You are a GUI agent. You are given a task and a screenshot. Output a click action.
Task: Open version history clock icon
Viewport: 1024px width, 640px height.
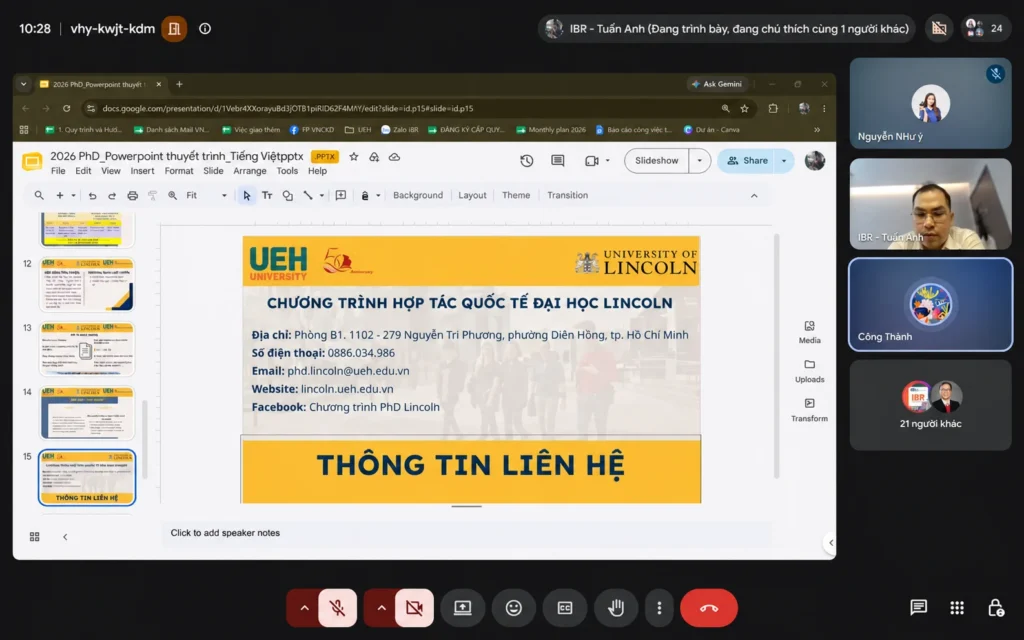526,161
